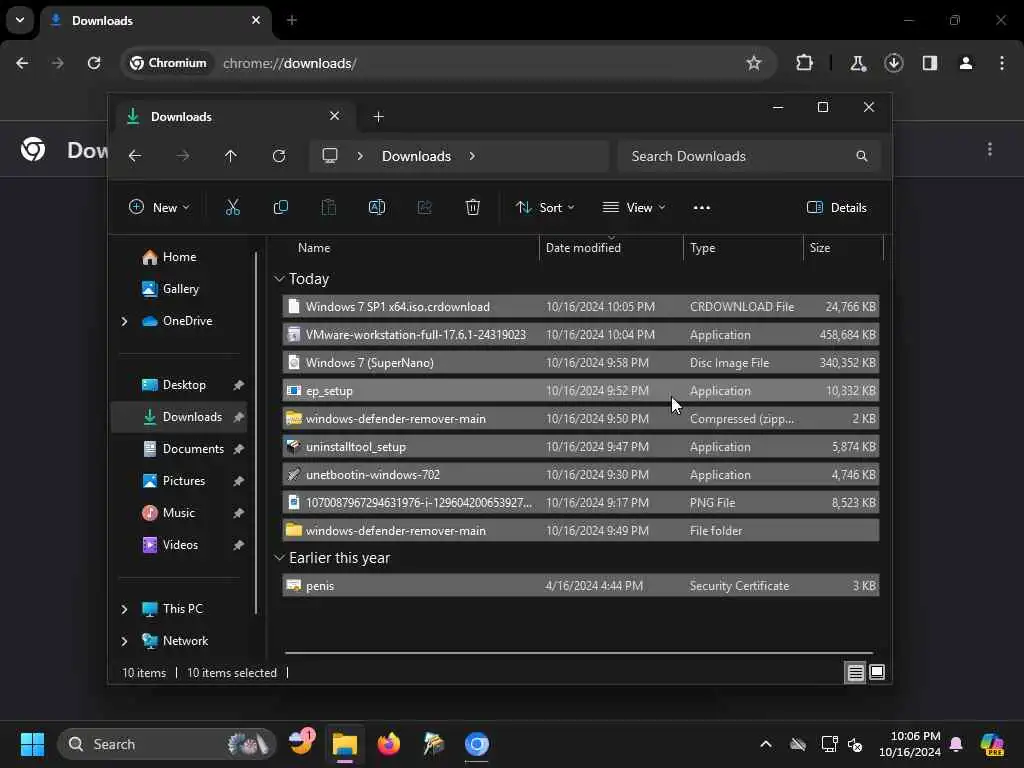Click the horizontal scrollbar in file list
Screen dimensions: 1024x768
(x=579, y=652)
